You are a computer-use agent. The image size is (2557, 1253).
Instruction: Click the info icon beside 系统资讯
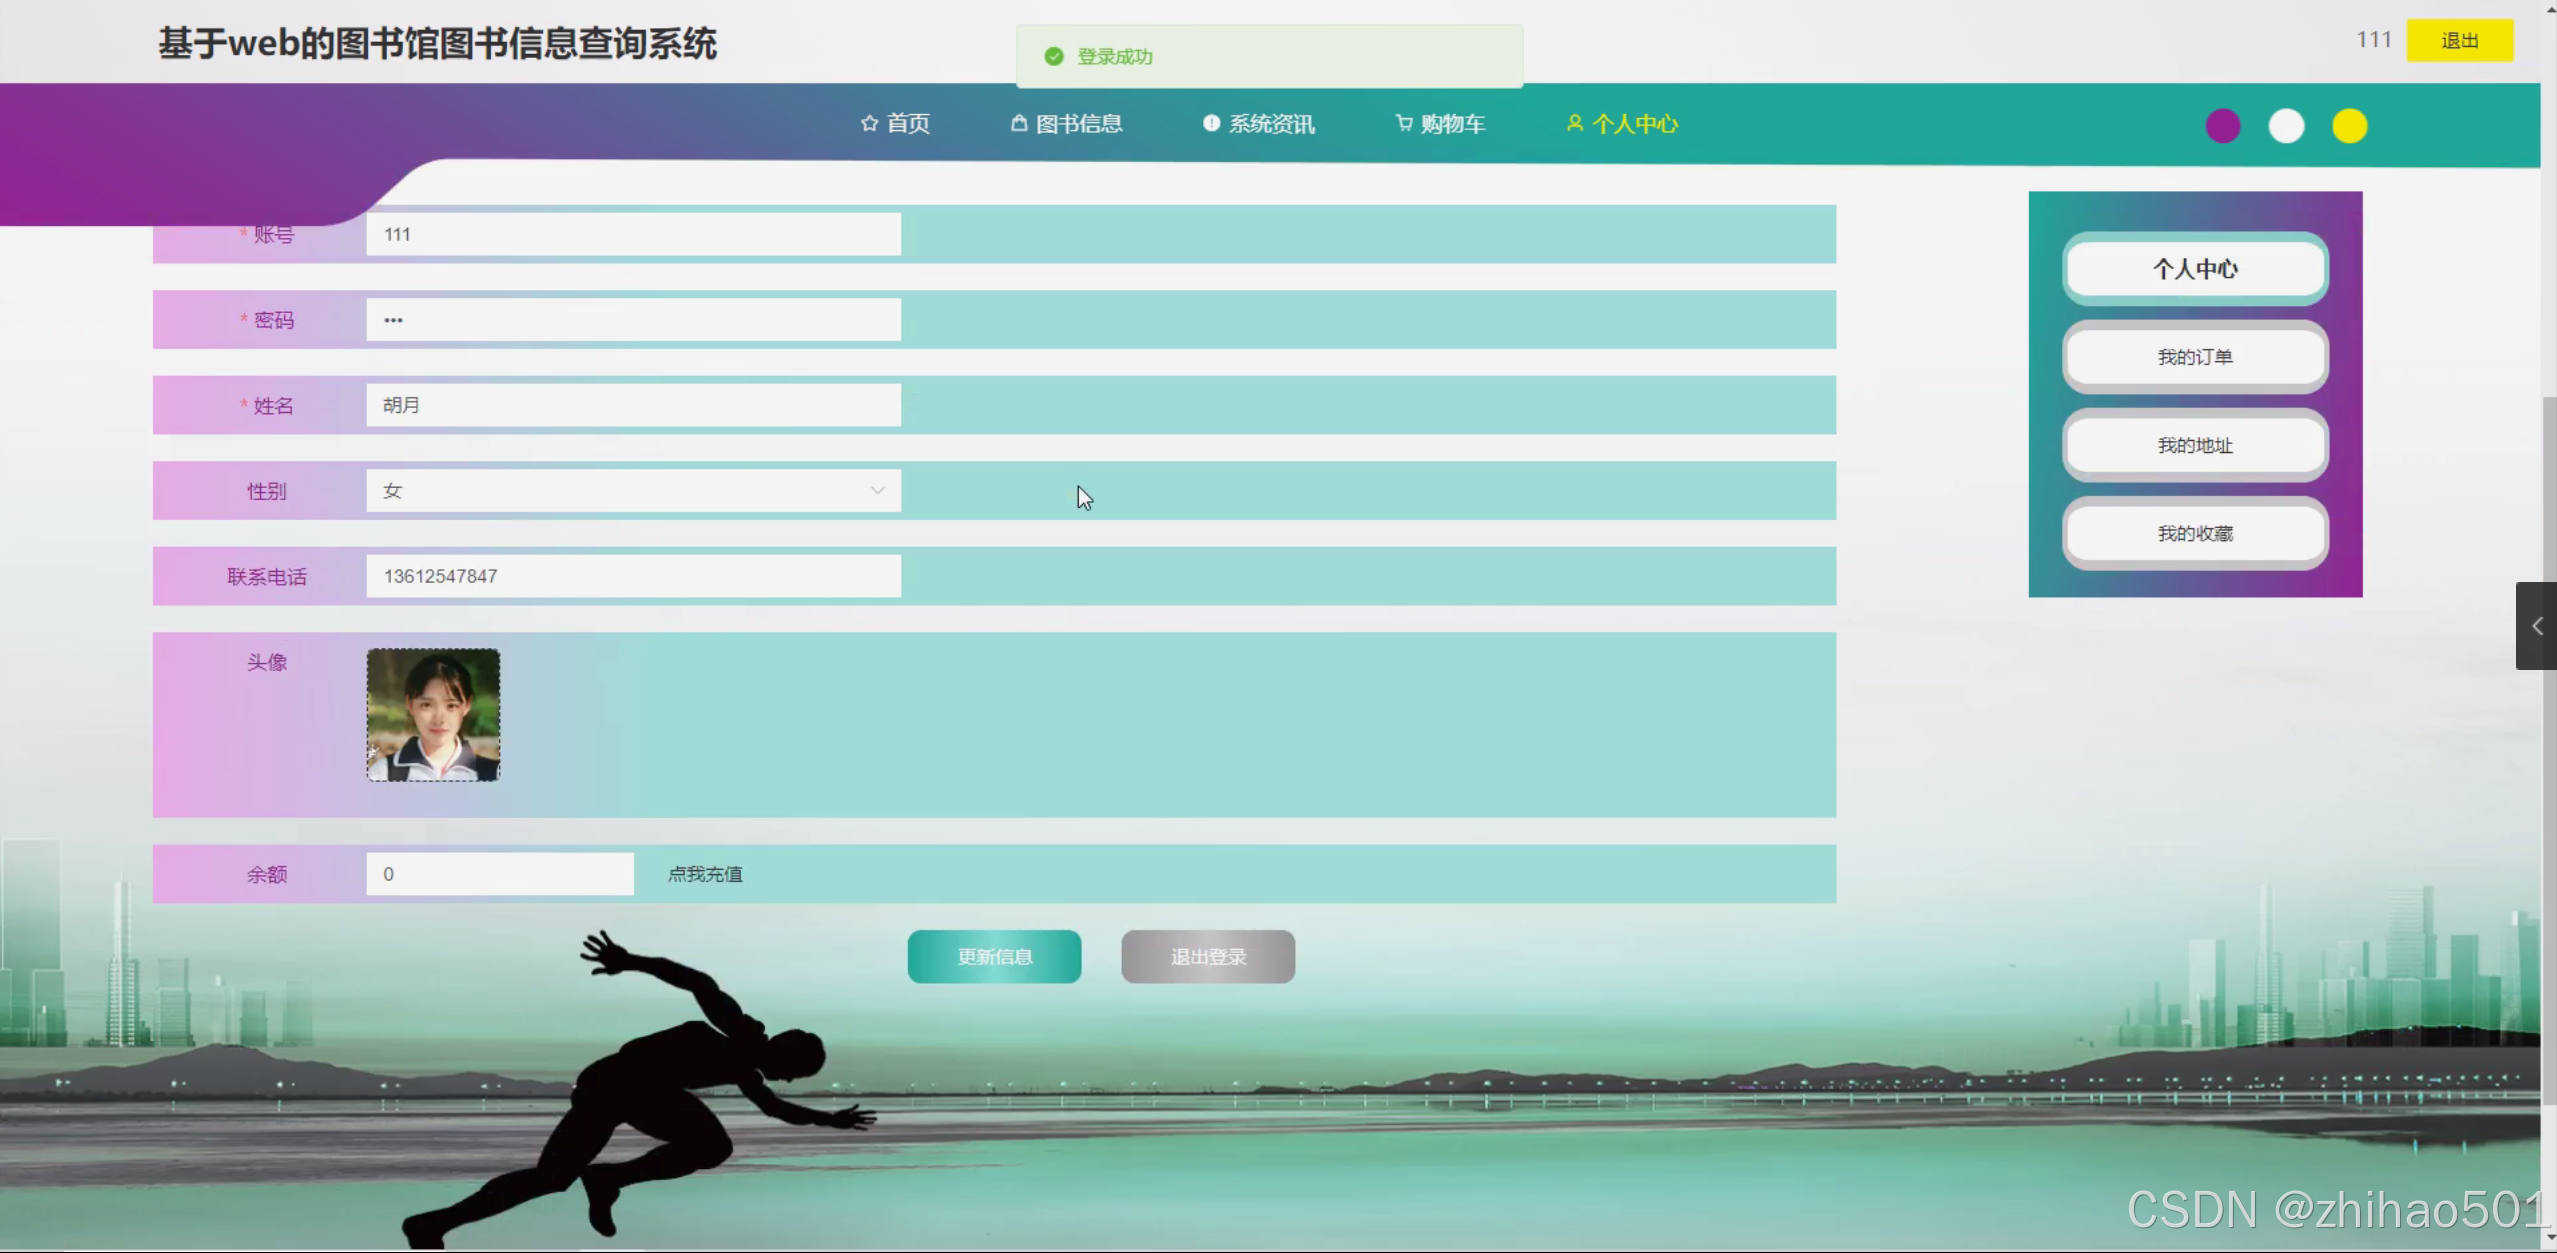click(x=1210, y=123)
